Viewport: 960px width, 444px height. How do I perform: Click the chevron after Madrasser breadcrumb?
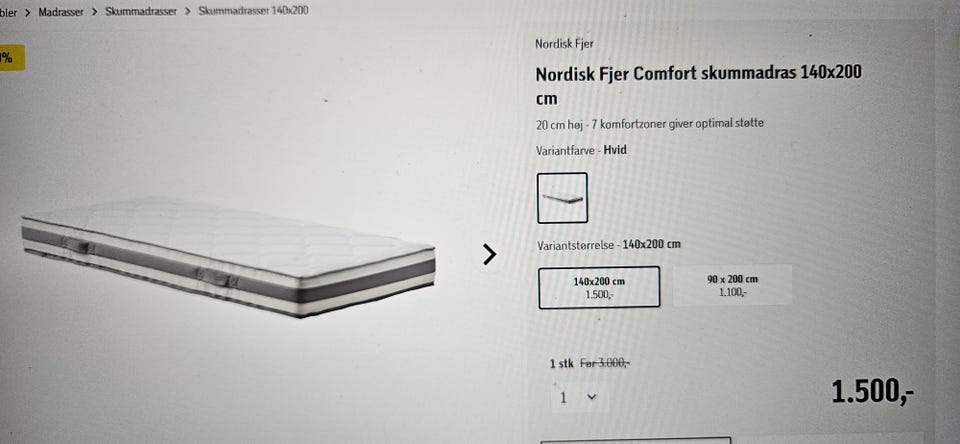(x=94, y=12)
